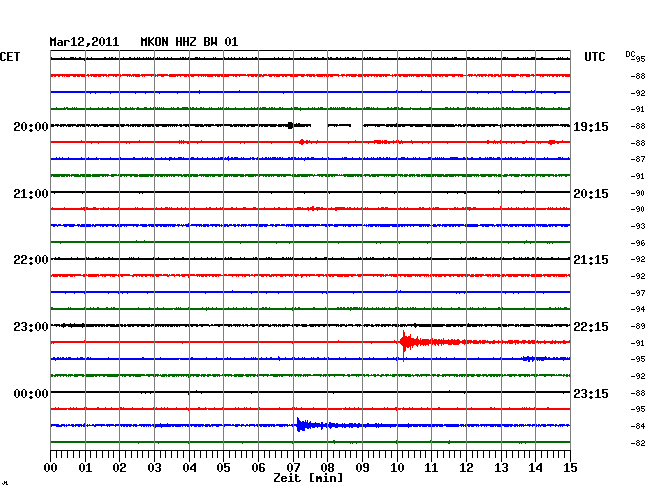Click the 20:15 UTC time label

point(591,194)
